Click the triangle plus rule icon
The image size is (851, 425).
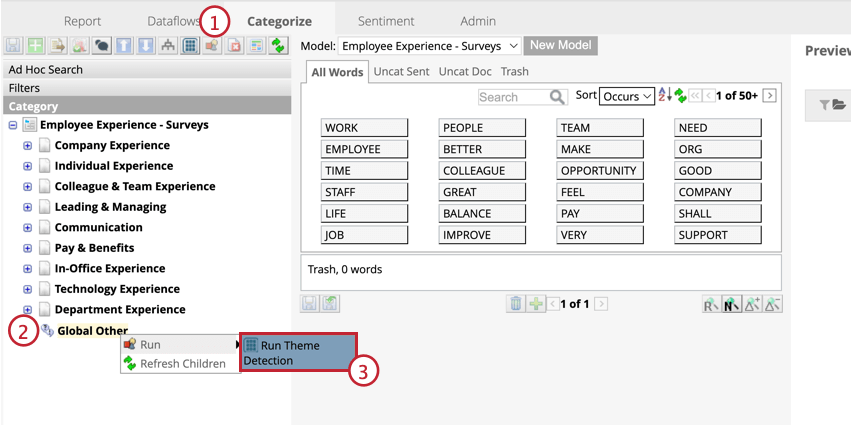click(752, 304)
